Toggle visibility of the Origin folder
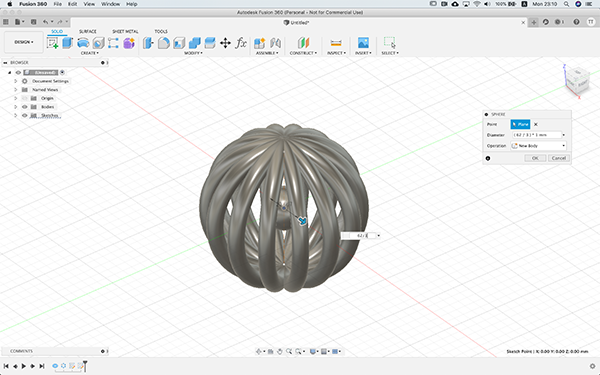The height and width of the screenshot is (375, 600). (25, 98)
